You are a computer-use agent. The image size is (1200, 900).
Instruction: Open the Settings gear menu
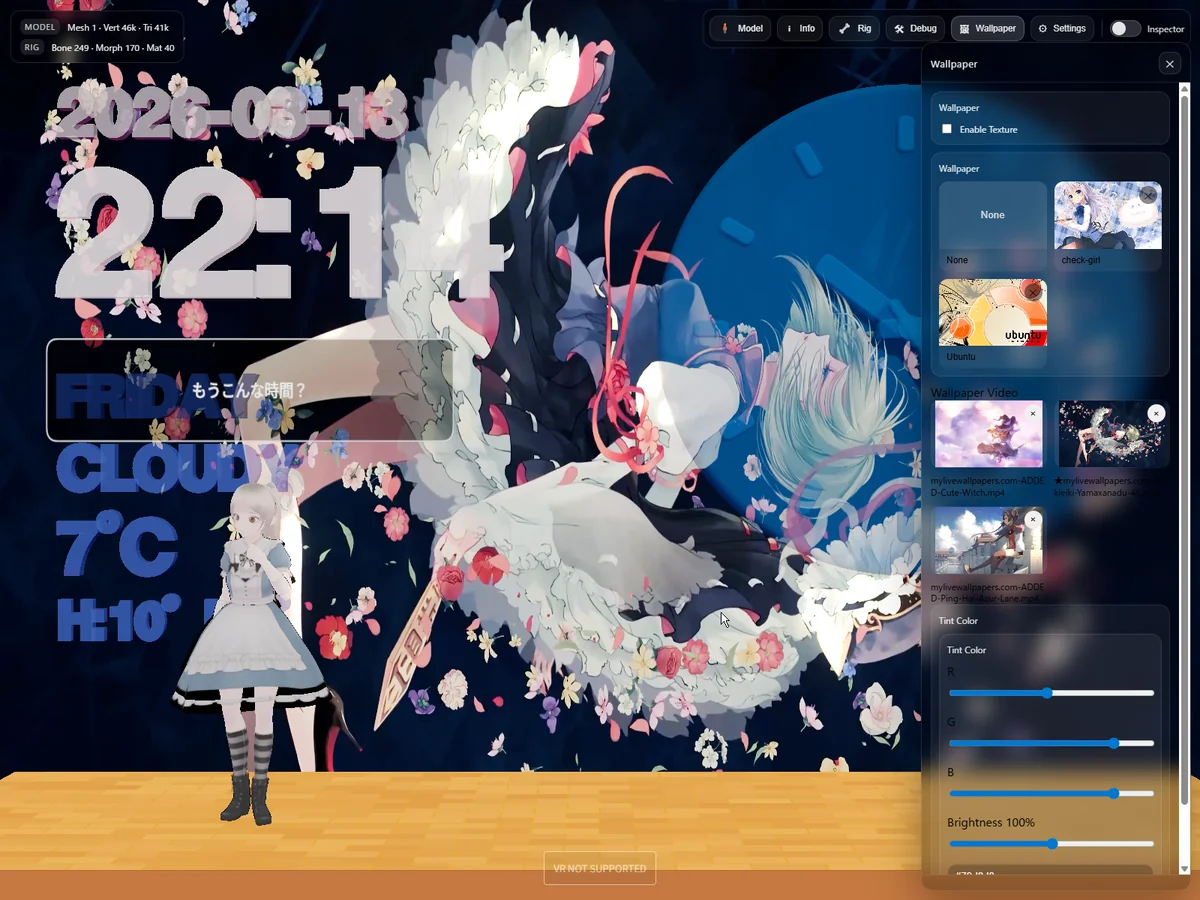[1061, 29]
